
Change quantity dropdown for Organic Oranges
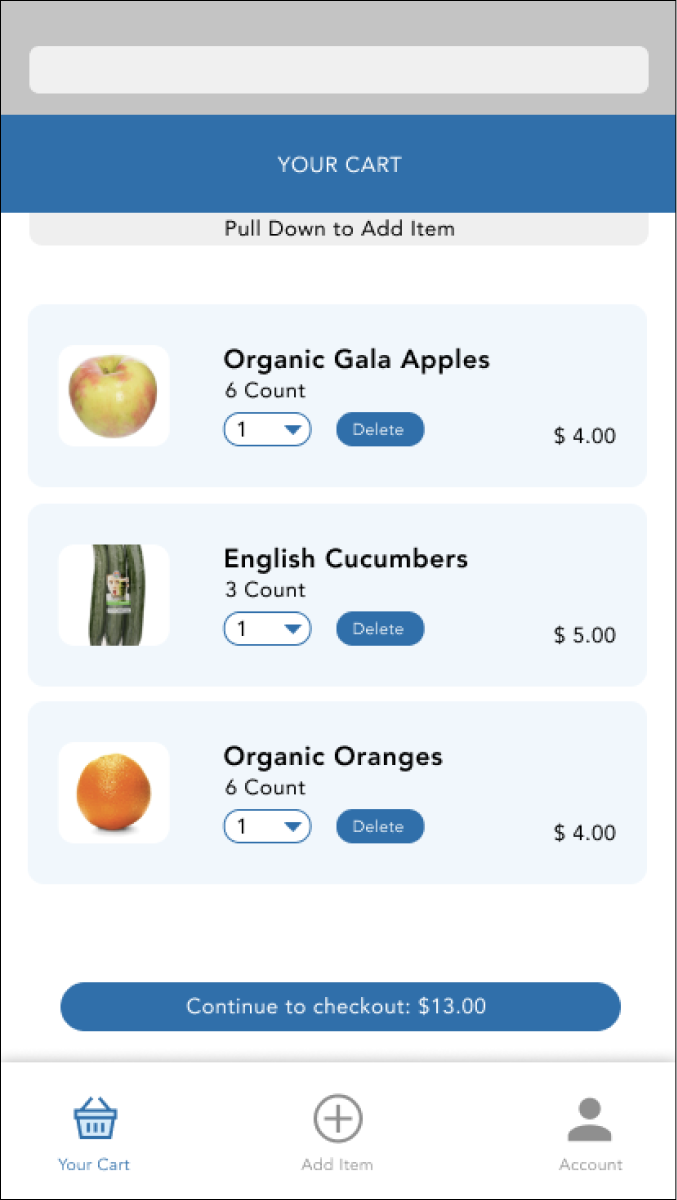pos(267,827)
